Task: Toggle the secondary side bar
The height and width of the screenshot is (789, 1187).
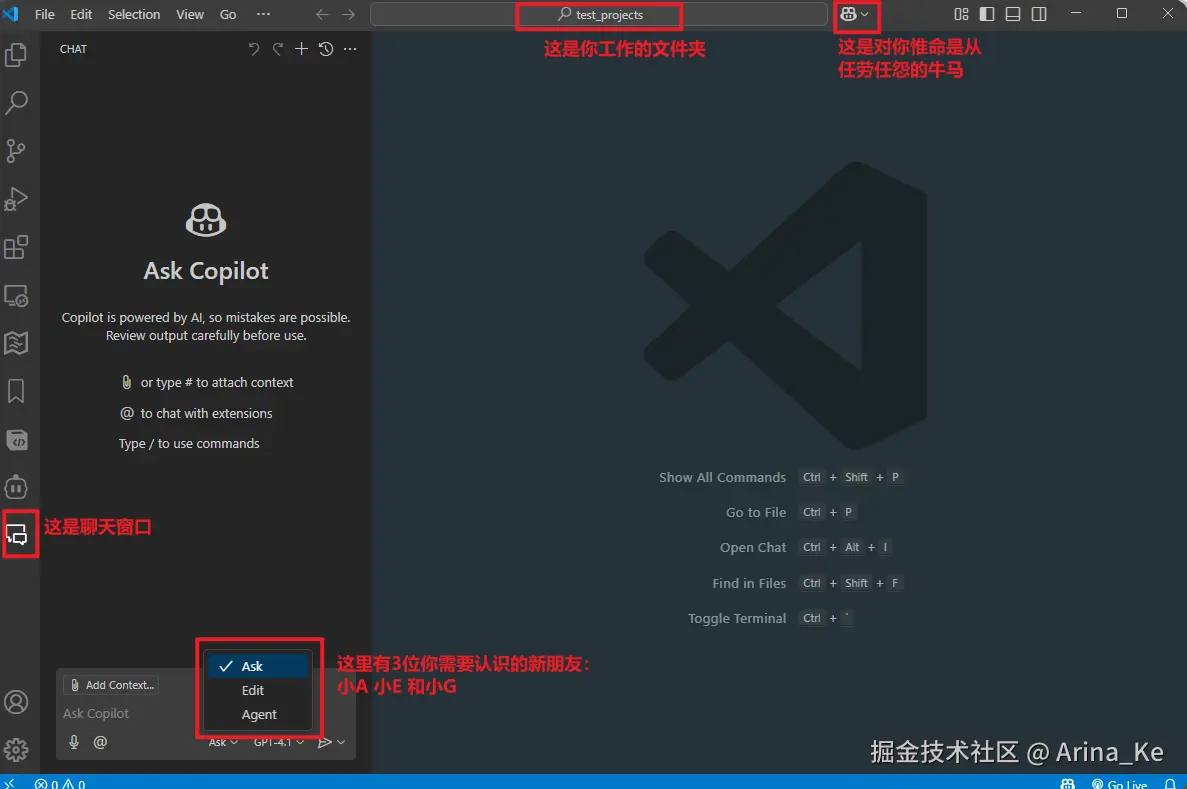Action: coord(1039,14)
